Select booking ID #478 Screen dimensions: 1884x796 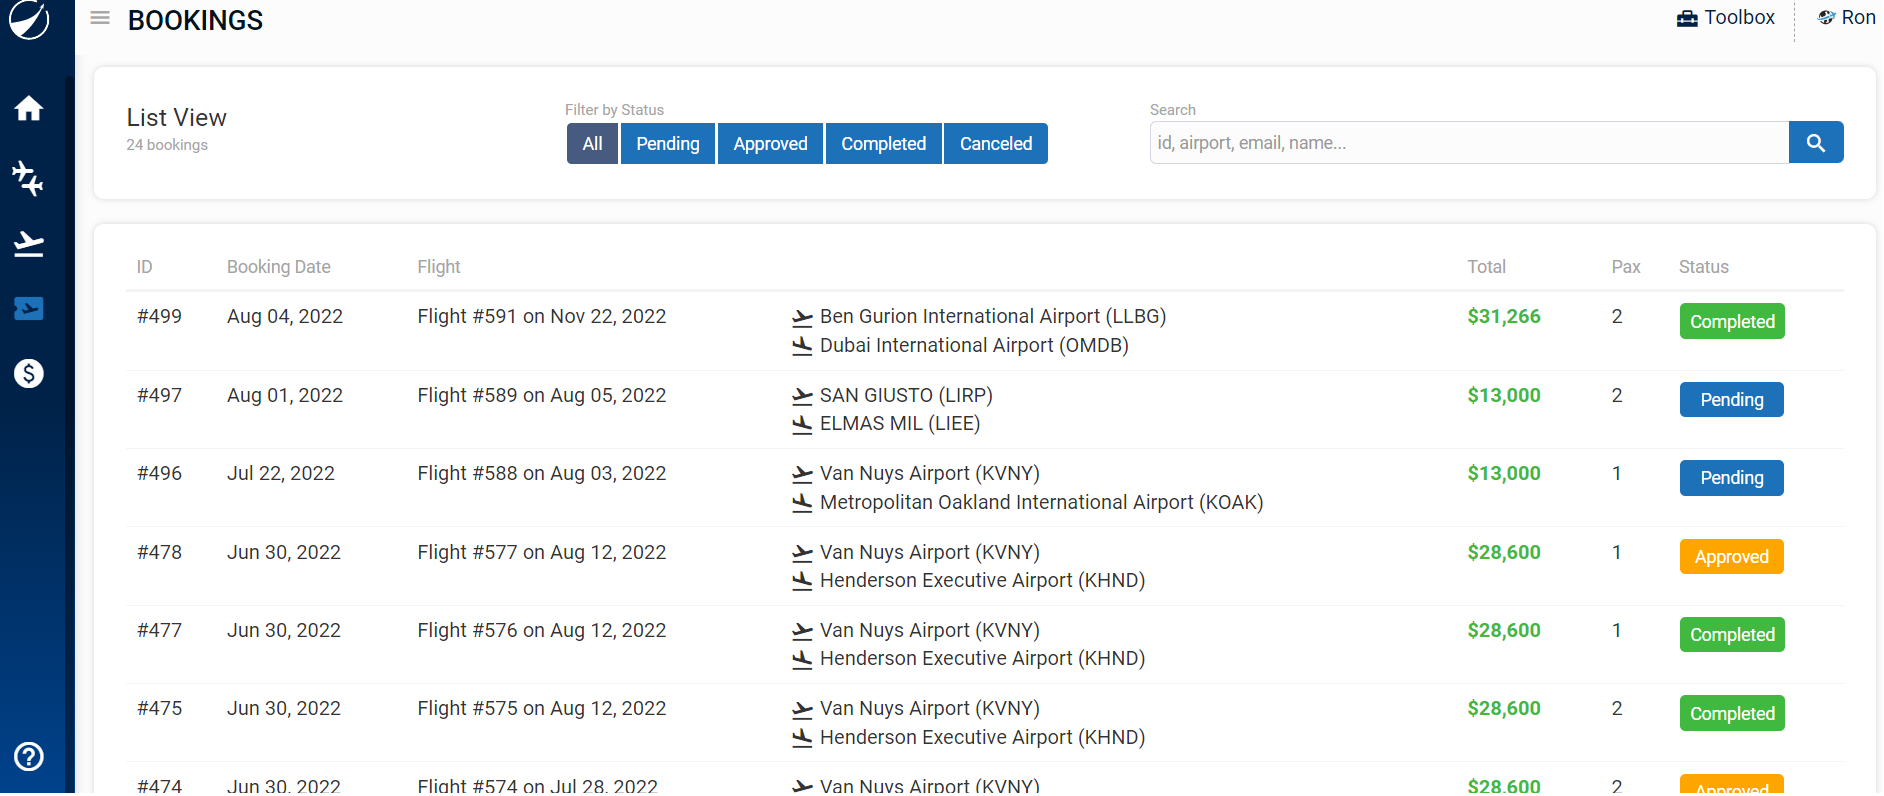[160, 553]
